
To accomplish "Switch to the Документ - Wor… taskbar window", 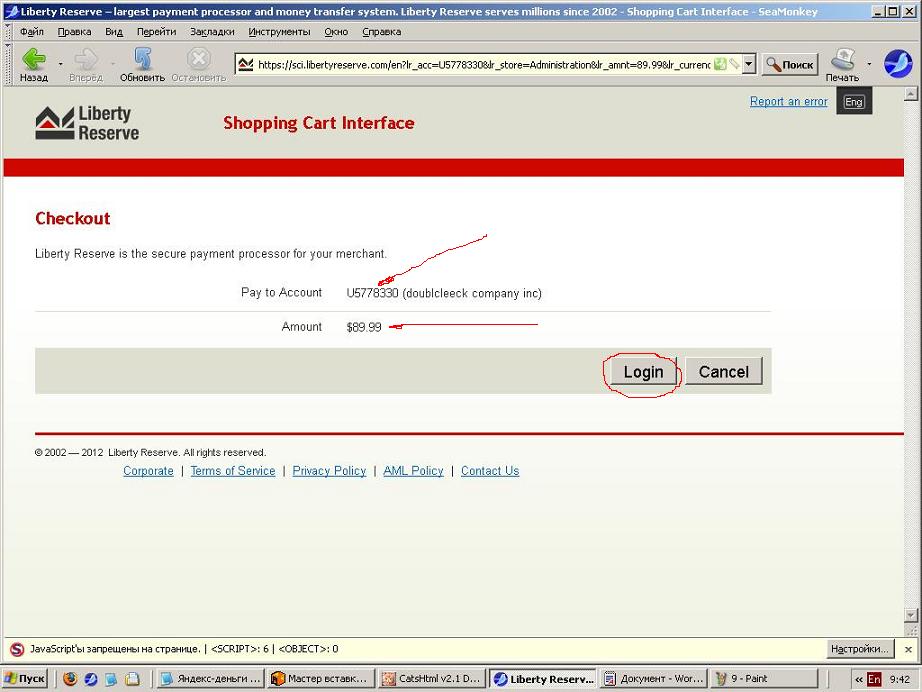I will click(653, 678).
